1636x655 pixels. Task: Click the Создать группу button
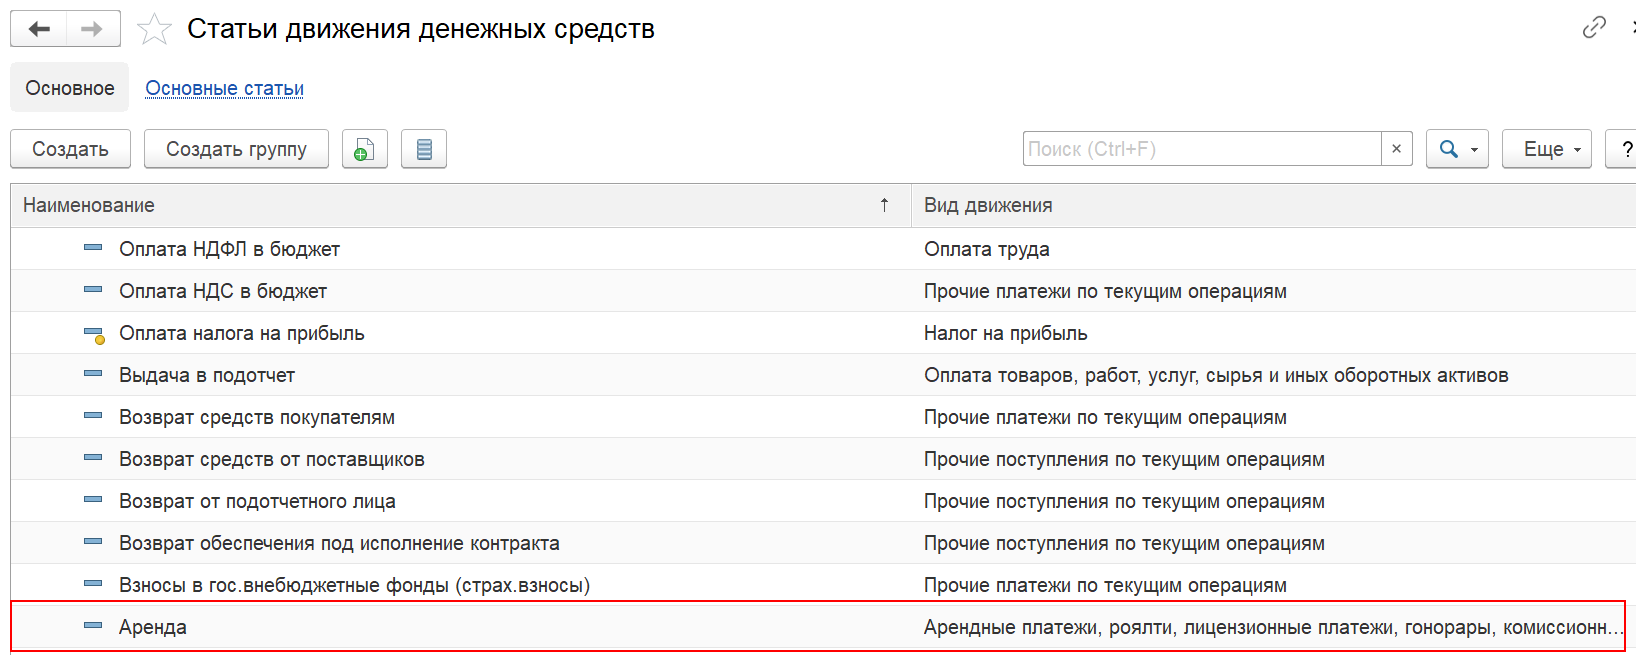click(x=236, y=149)
